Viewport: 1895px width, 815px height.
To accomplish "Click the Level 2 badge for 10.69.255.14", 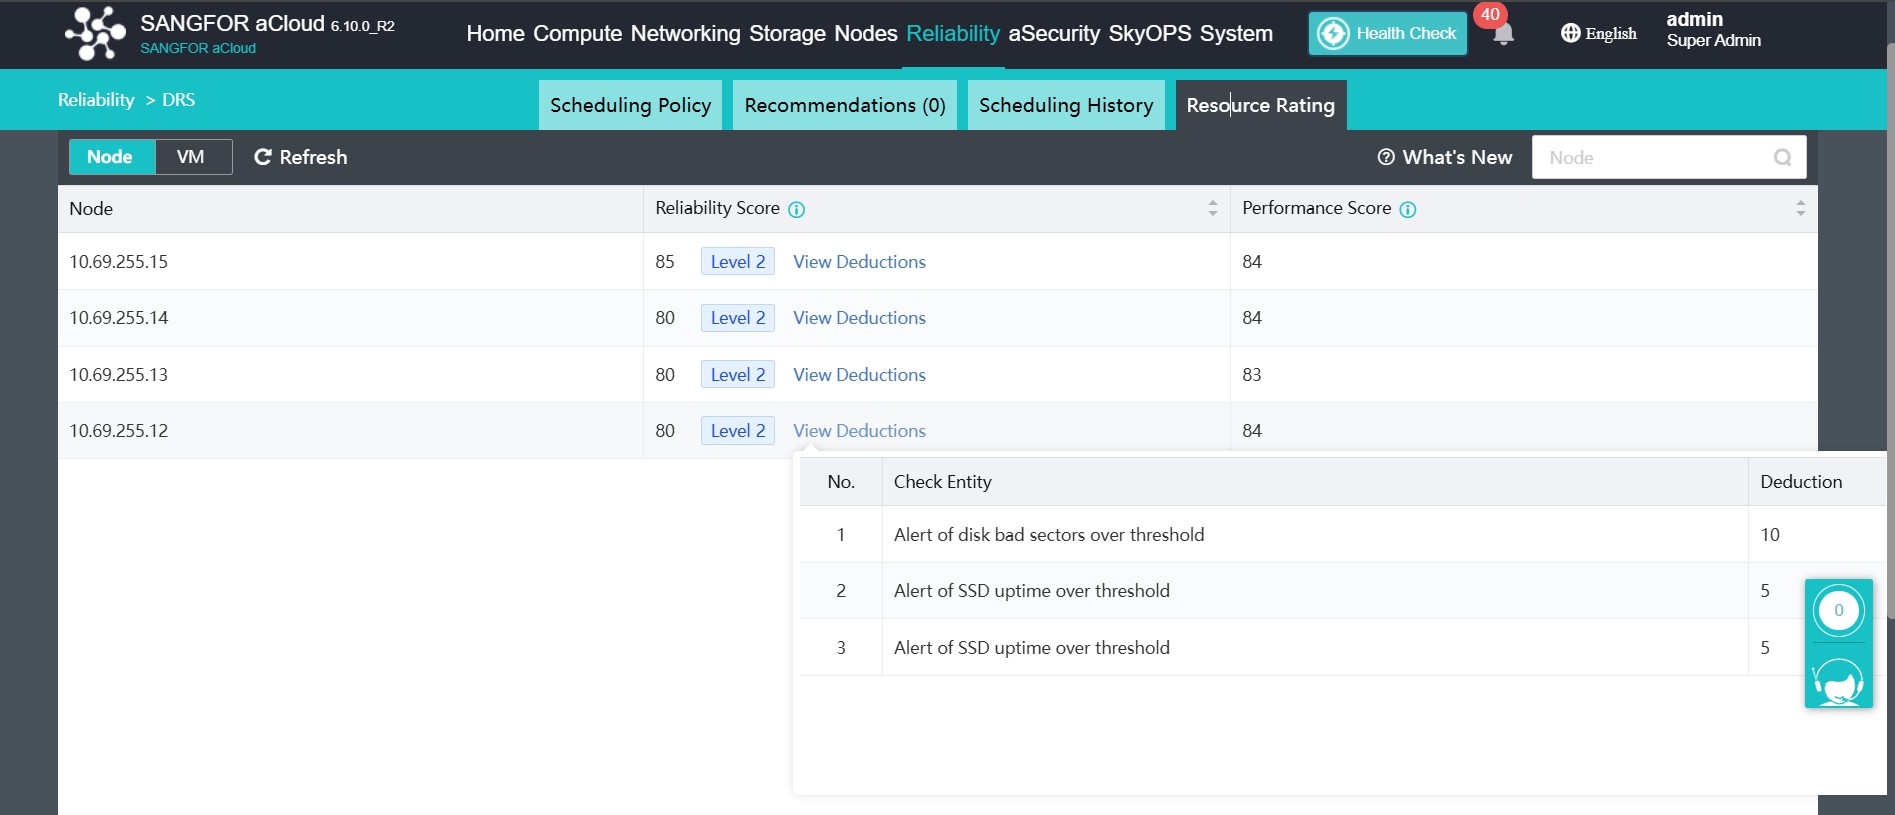I will click(738, 317).
